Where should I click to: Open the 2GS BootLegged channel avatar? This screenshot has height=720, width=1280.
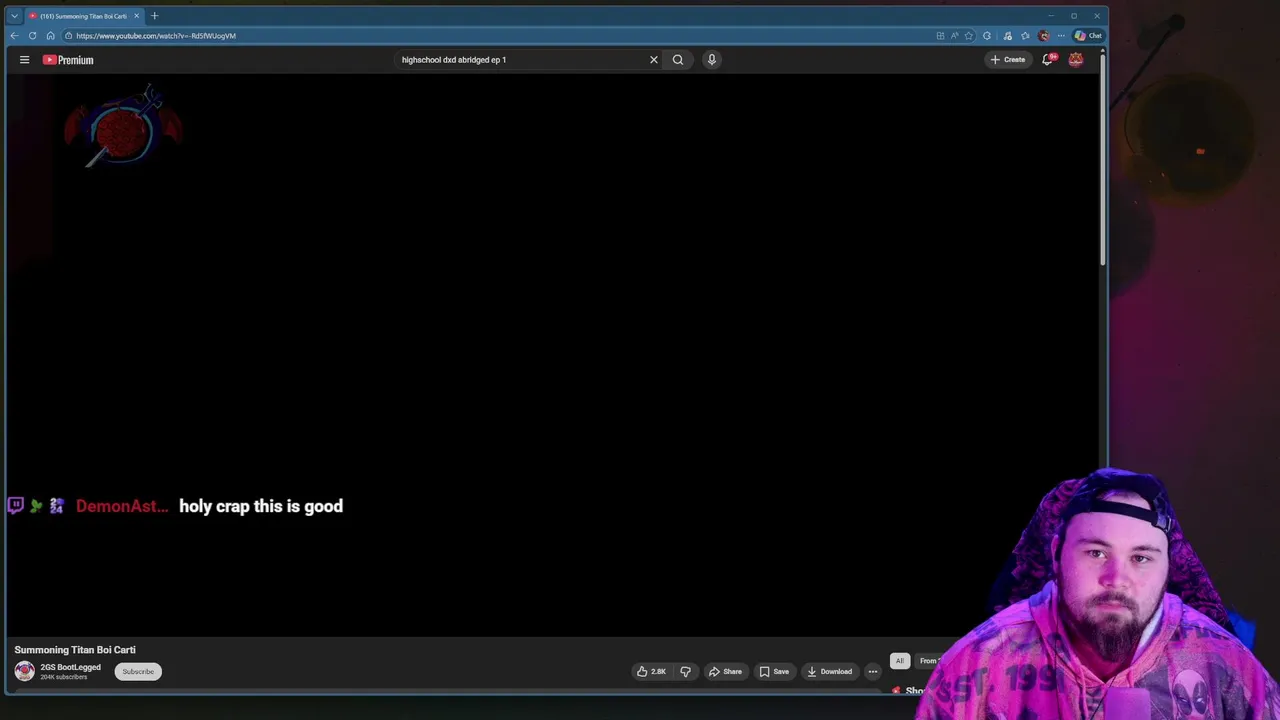pyautogui.click(x=24, y=672)
